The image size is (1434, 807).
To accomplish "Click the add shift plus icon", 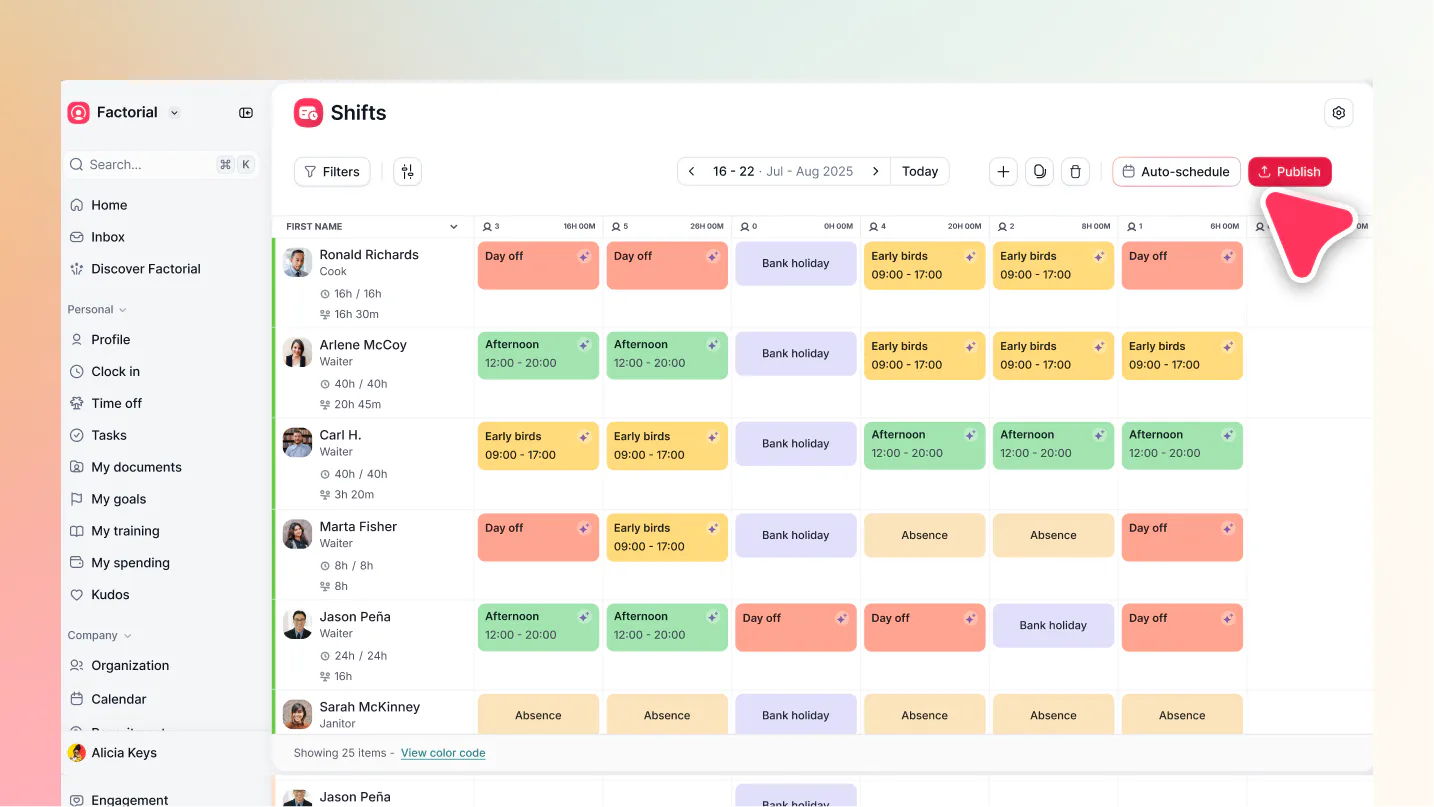I will pos(1003,172).
